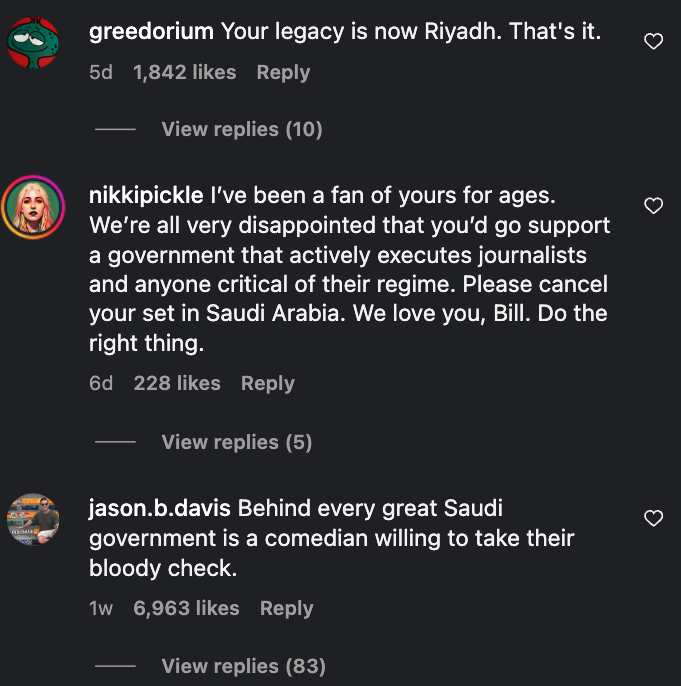681x686 pixels.
Task: Expand the 83 replies under jason.b.davis's comment
Action: [243, 666]
